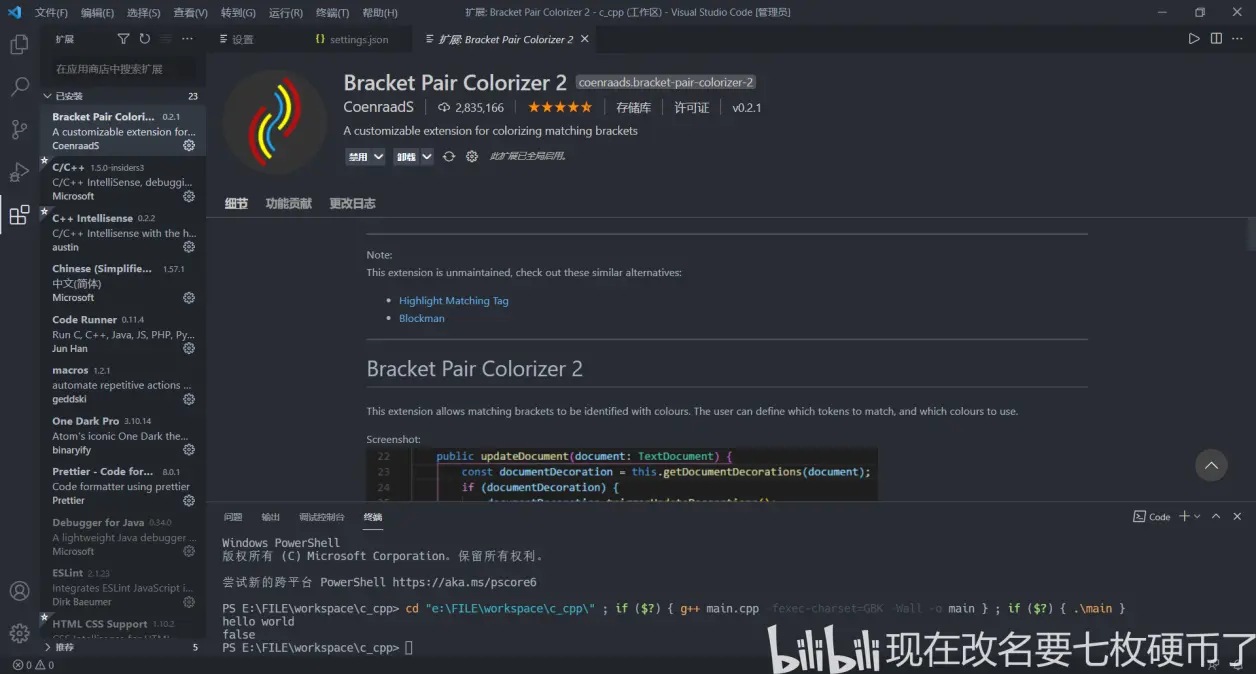Open 转到(G) menu
Screen dimensions: 1256x674
238,13
